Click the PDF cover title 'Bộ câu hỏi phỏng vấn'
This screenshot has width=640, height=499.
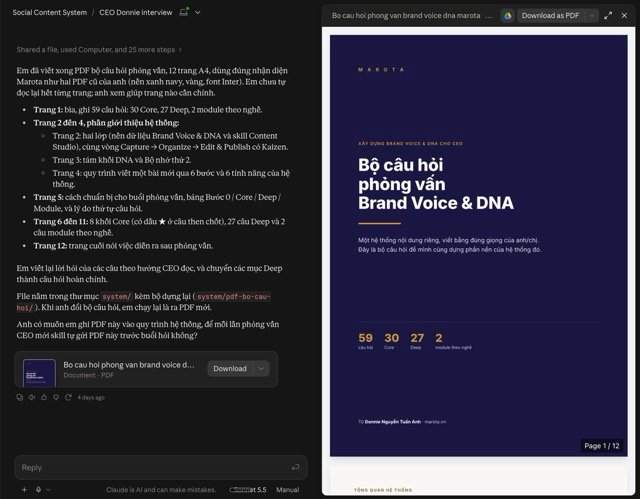coord(402,175)
